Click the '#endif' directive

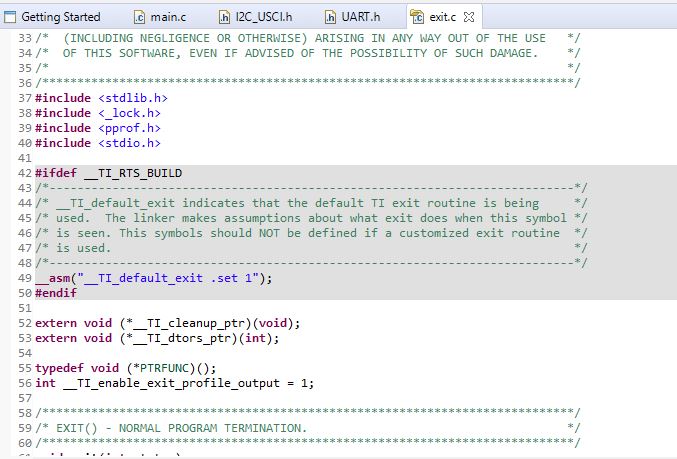coord(56,293)
